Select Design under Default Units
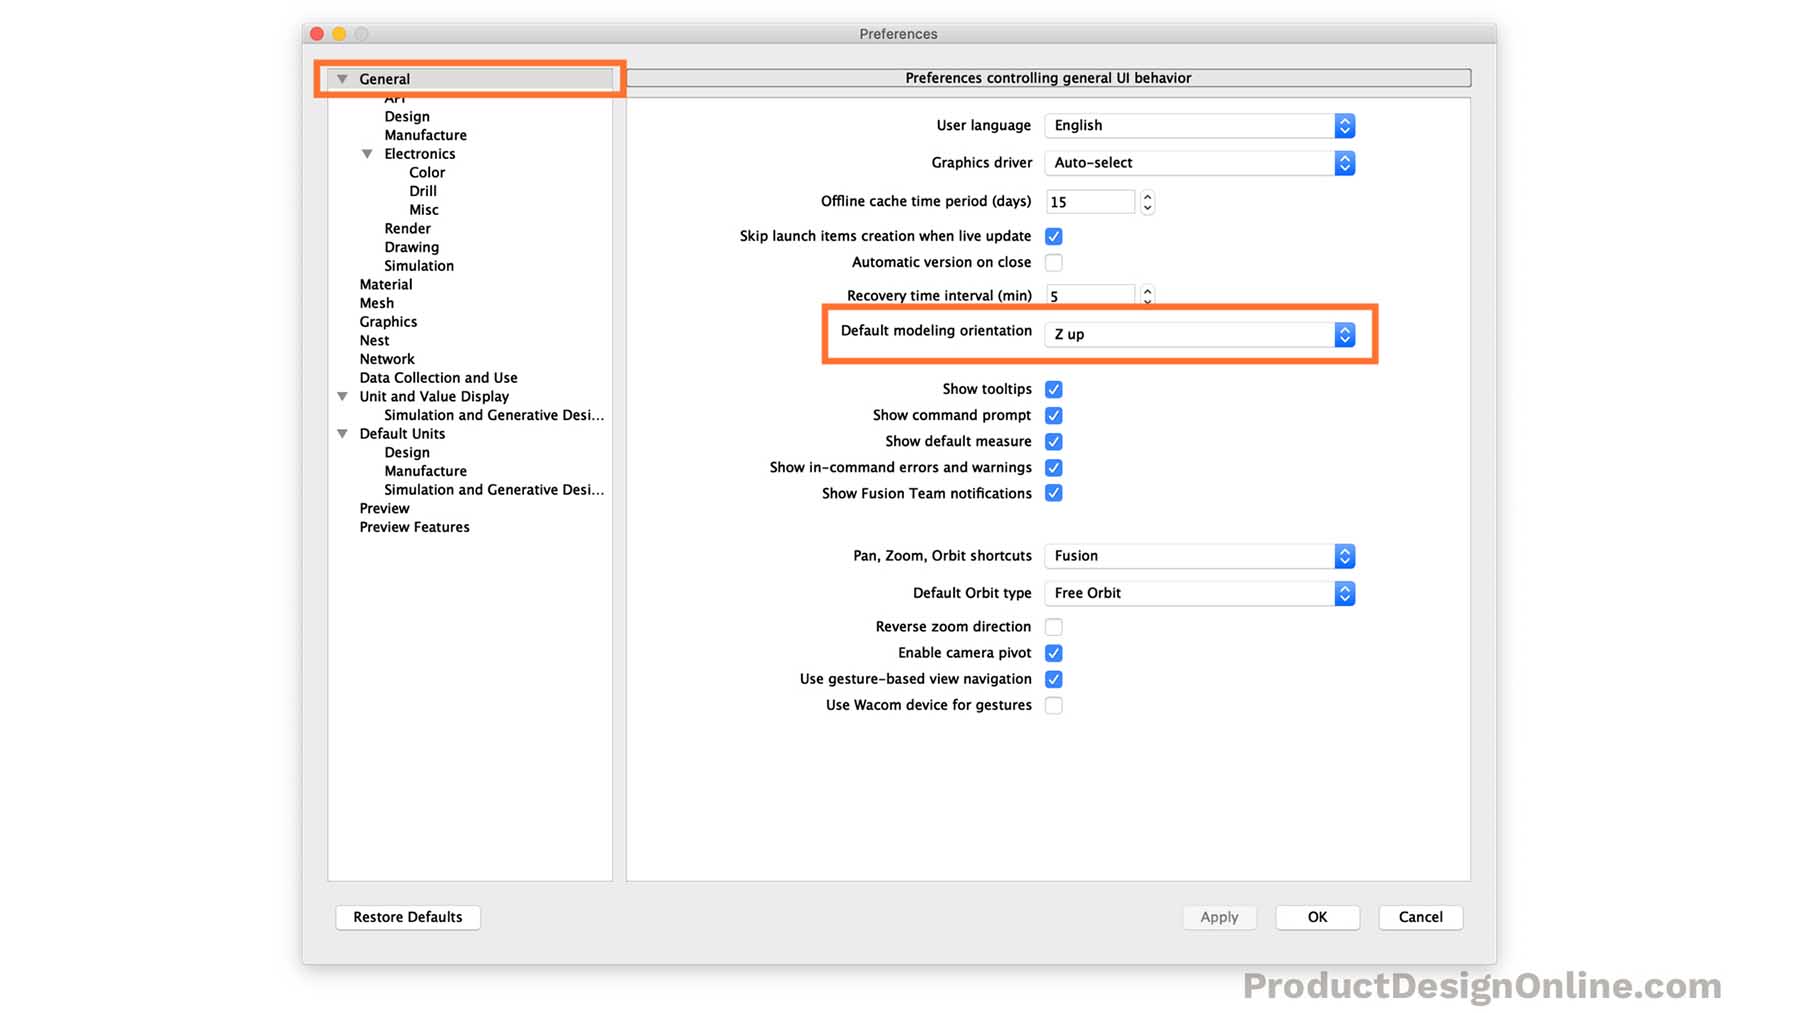 tap(407, 453)
